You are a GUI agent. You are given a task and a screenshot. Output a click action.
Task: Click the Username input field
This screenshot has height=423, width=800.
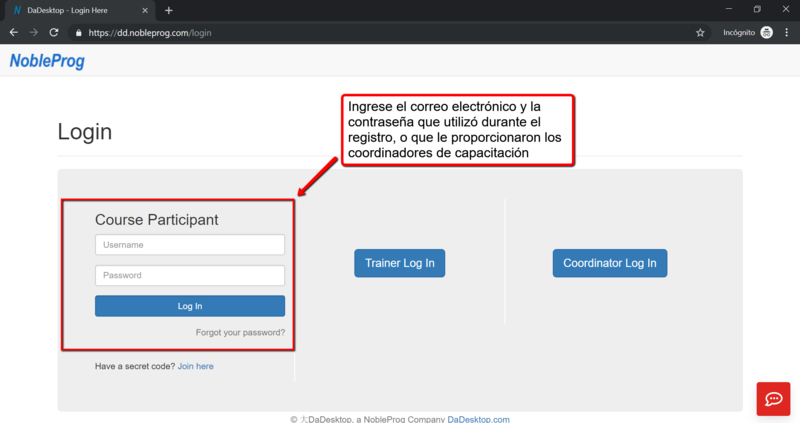pos(190,244)
